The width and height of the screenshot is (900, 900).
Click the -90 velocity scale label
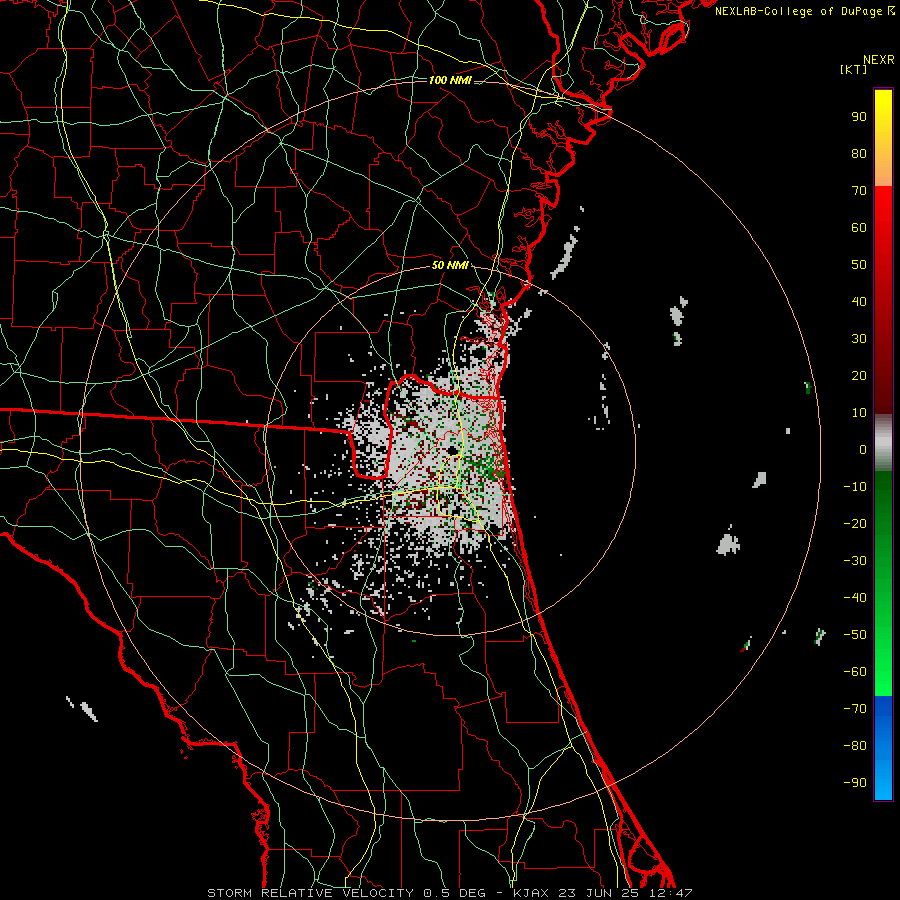pyautogui.click(x=855, y=783)
